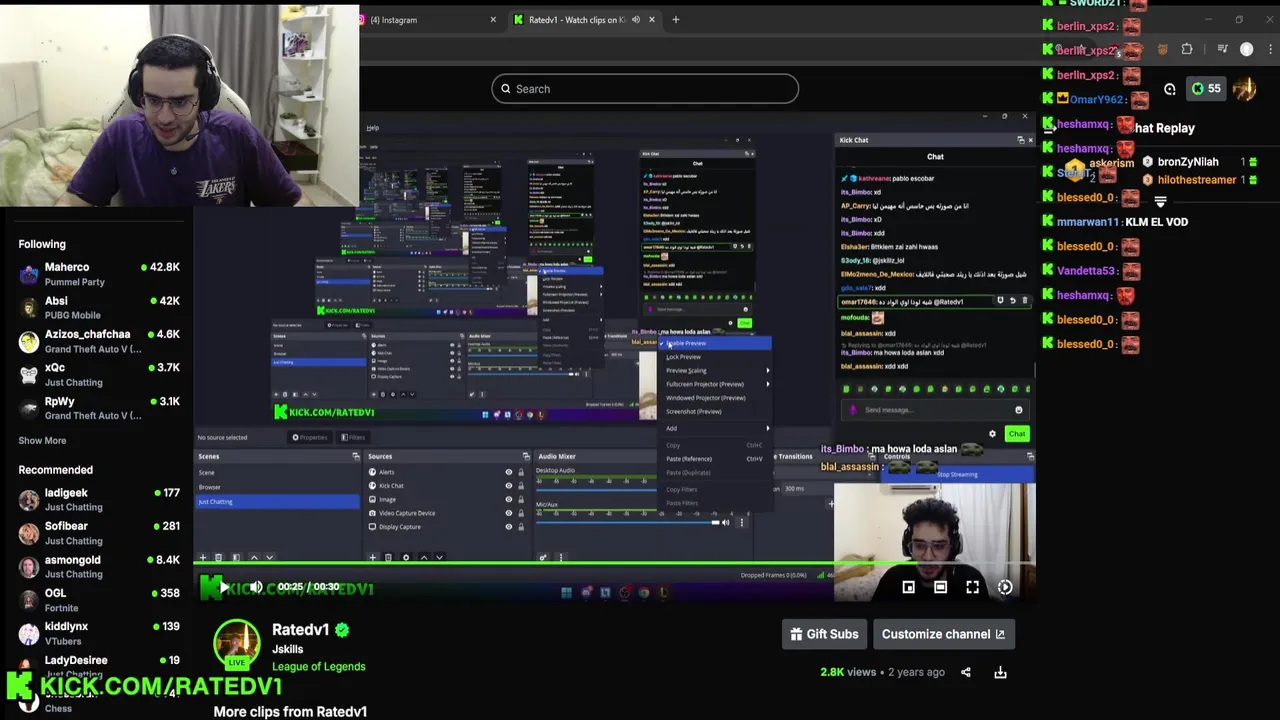
Task: Hide the Video Capture Device source
Action: click(x=508, y=513)
